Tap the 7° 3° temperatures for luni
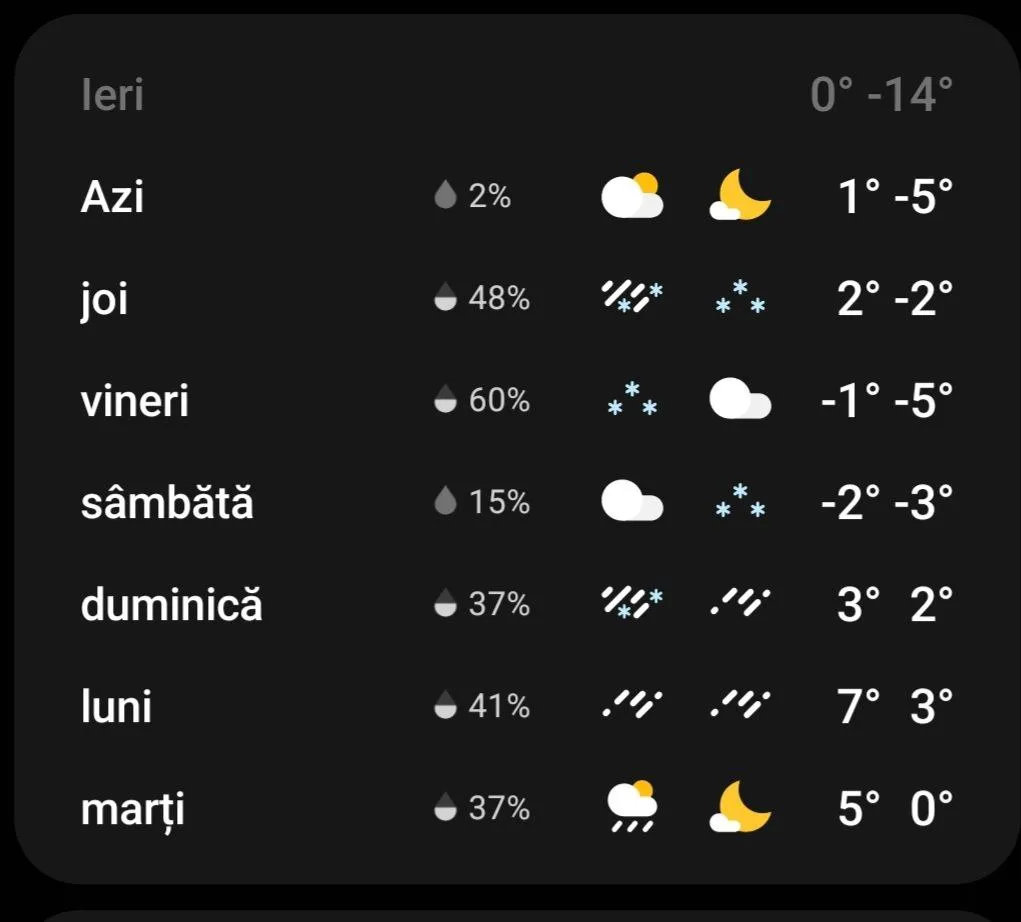Image resolution: width=1021 pixels, height=922 pixels. pyautogui.click(x=895, y=706)
